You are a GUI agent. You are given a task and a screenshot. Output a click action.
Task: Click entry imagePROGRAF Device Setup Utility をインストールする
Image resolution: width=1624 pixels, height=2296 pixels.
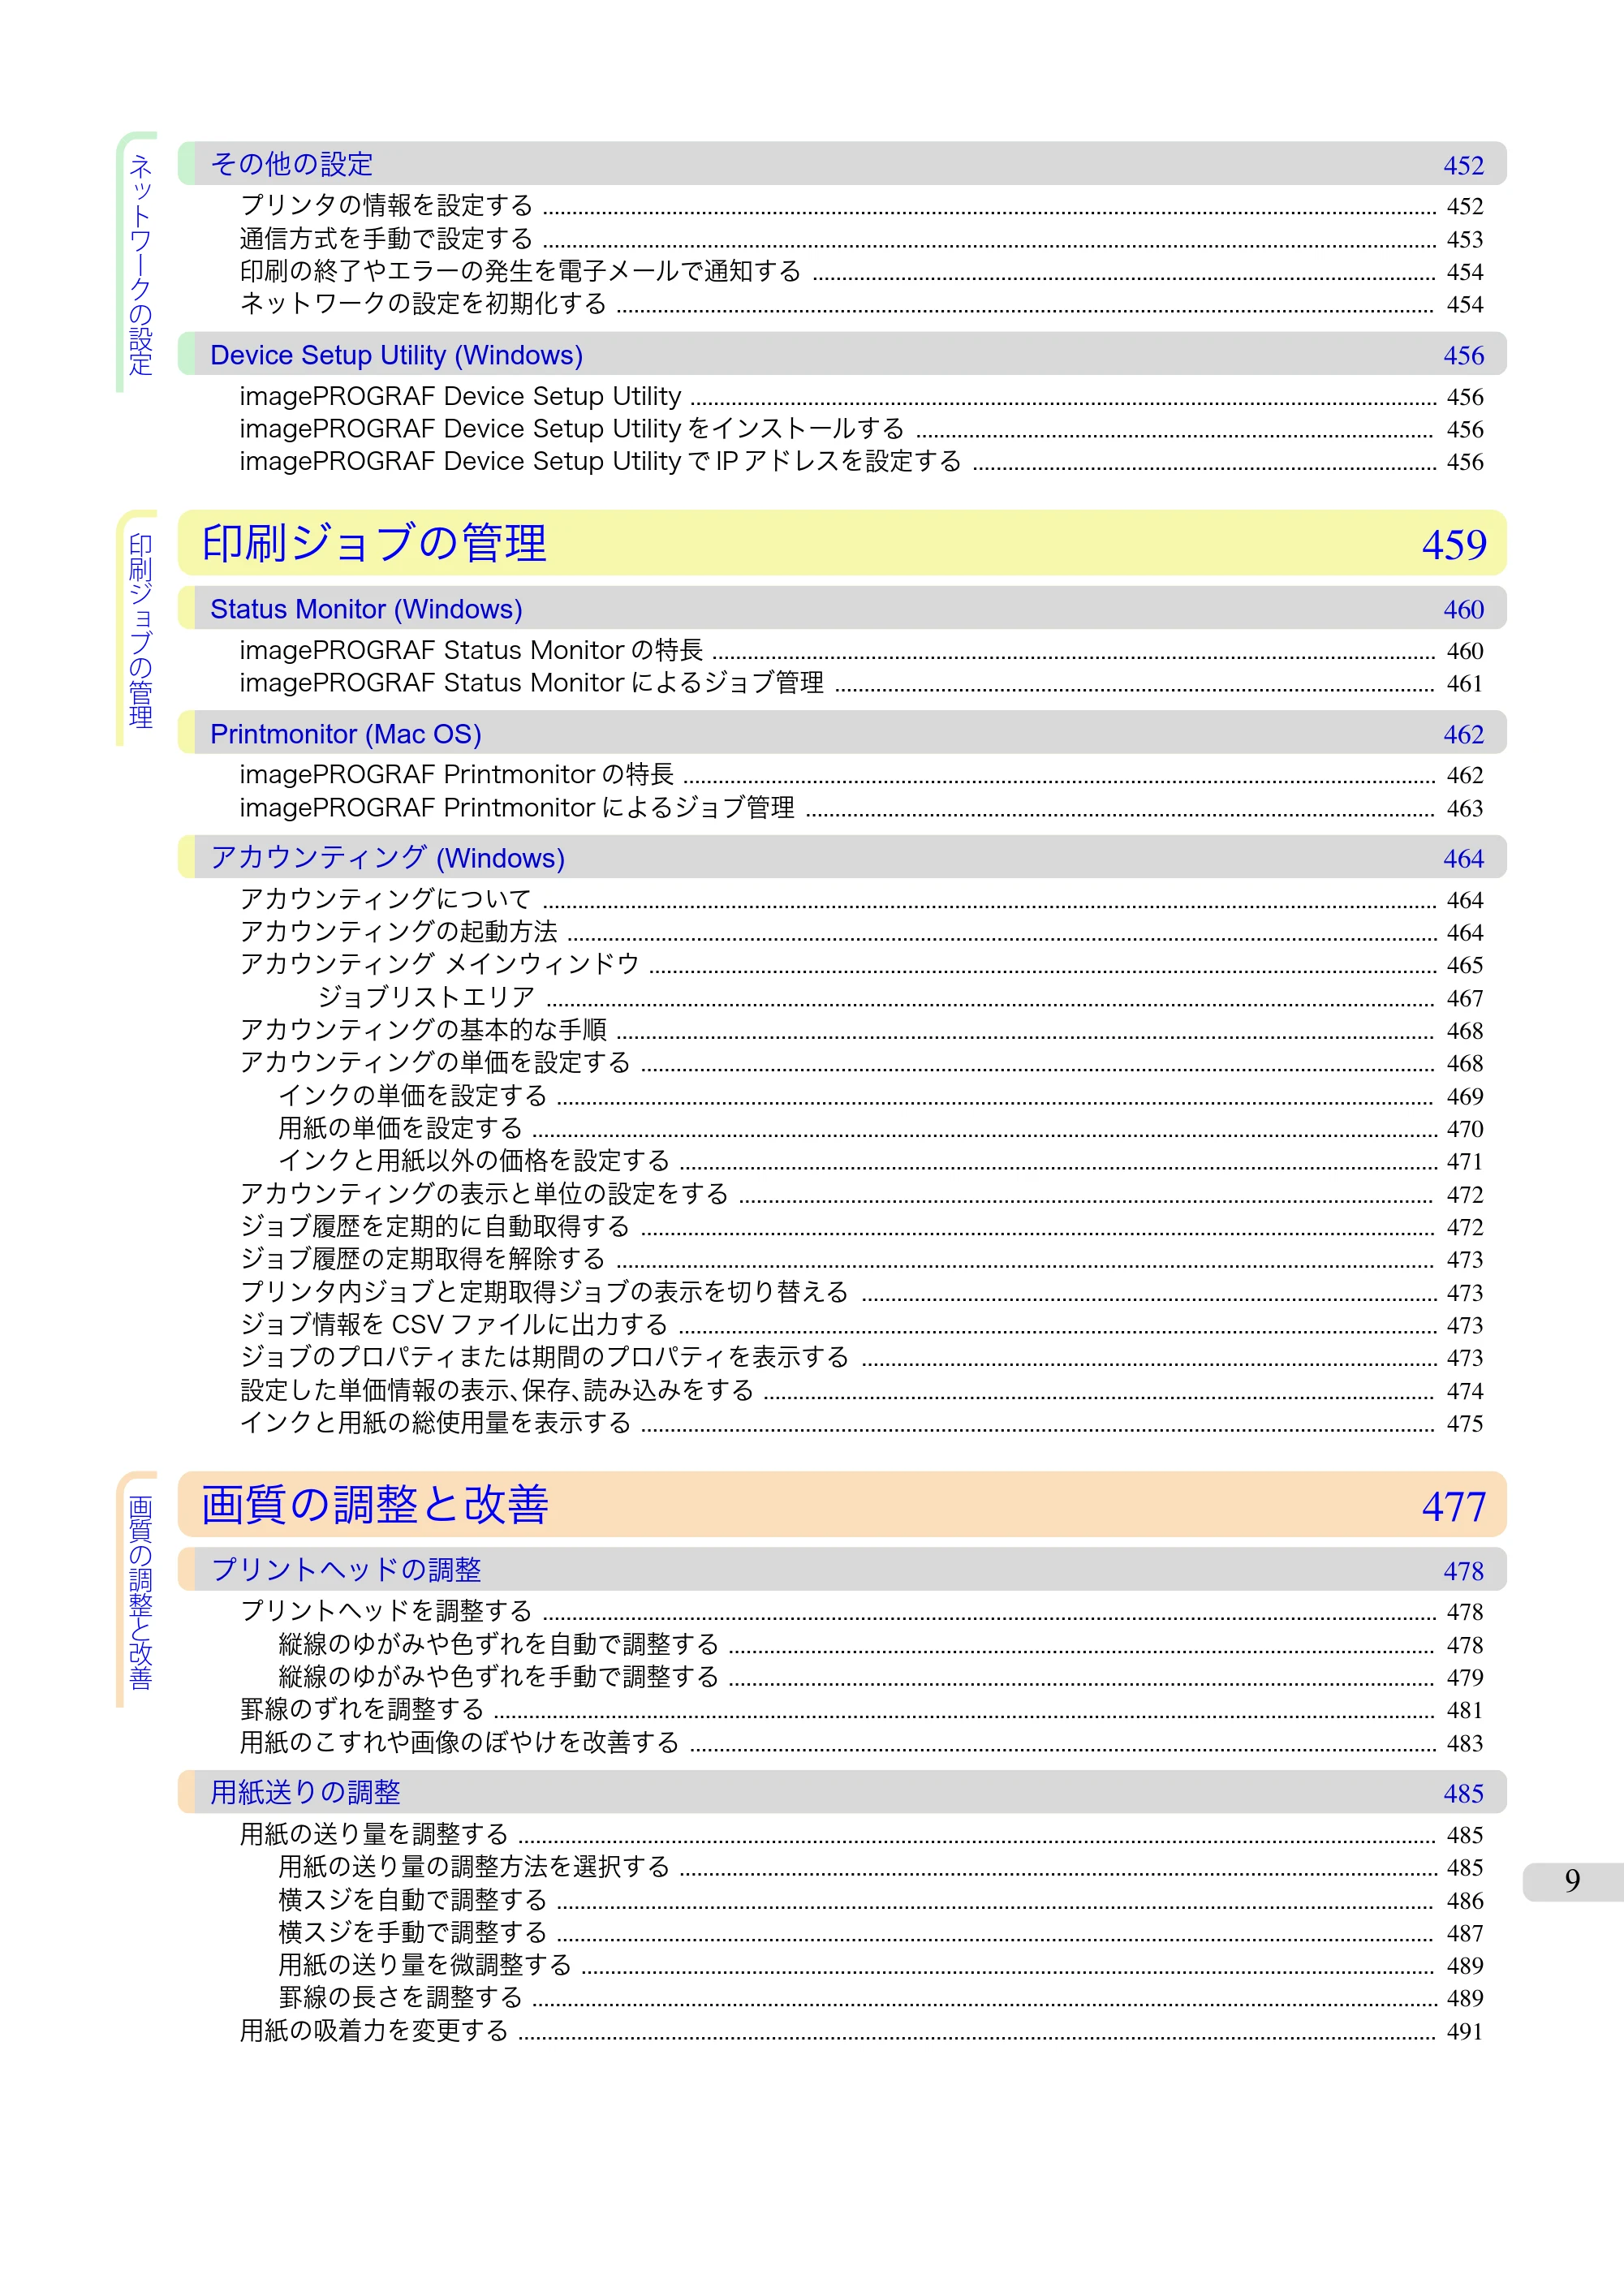click(x=861, y=429)
